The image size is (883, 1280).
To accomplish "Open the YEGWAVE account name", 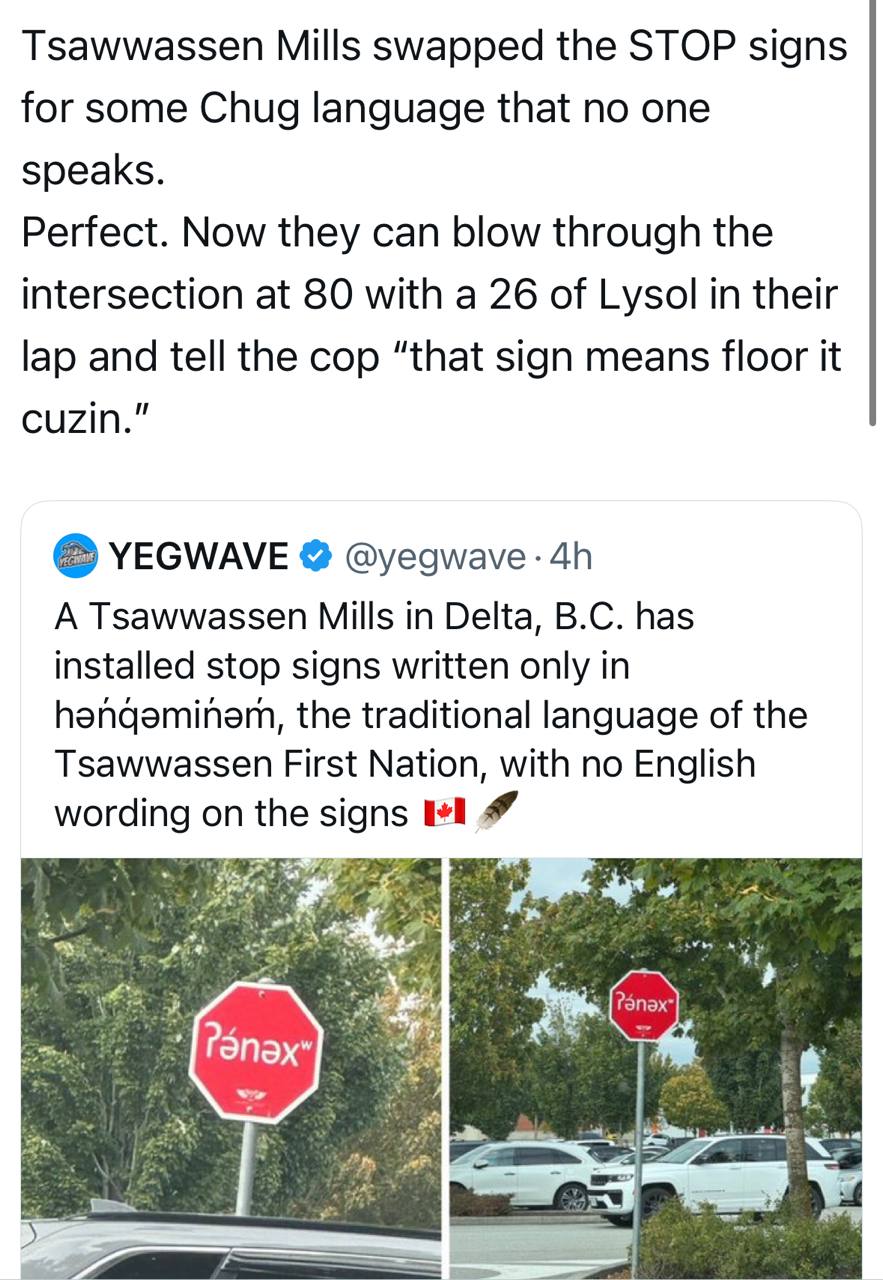I will coord(200,556).
